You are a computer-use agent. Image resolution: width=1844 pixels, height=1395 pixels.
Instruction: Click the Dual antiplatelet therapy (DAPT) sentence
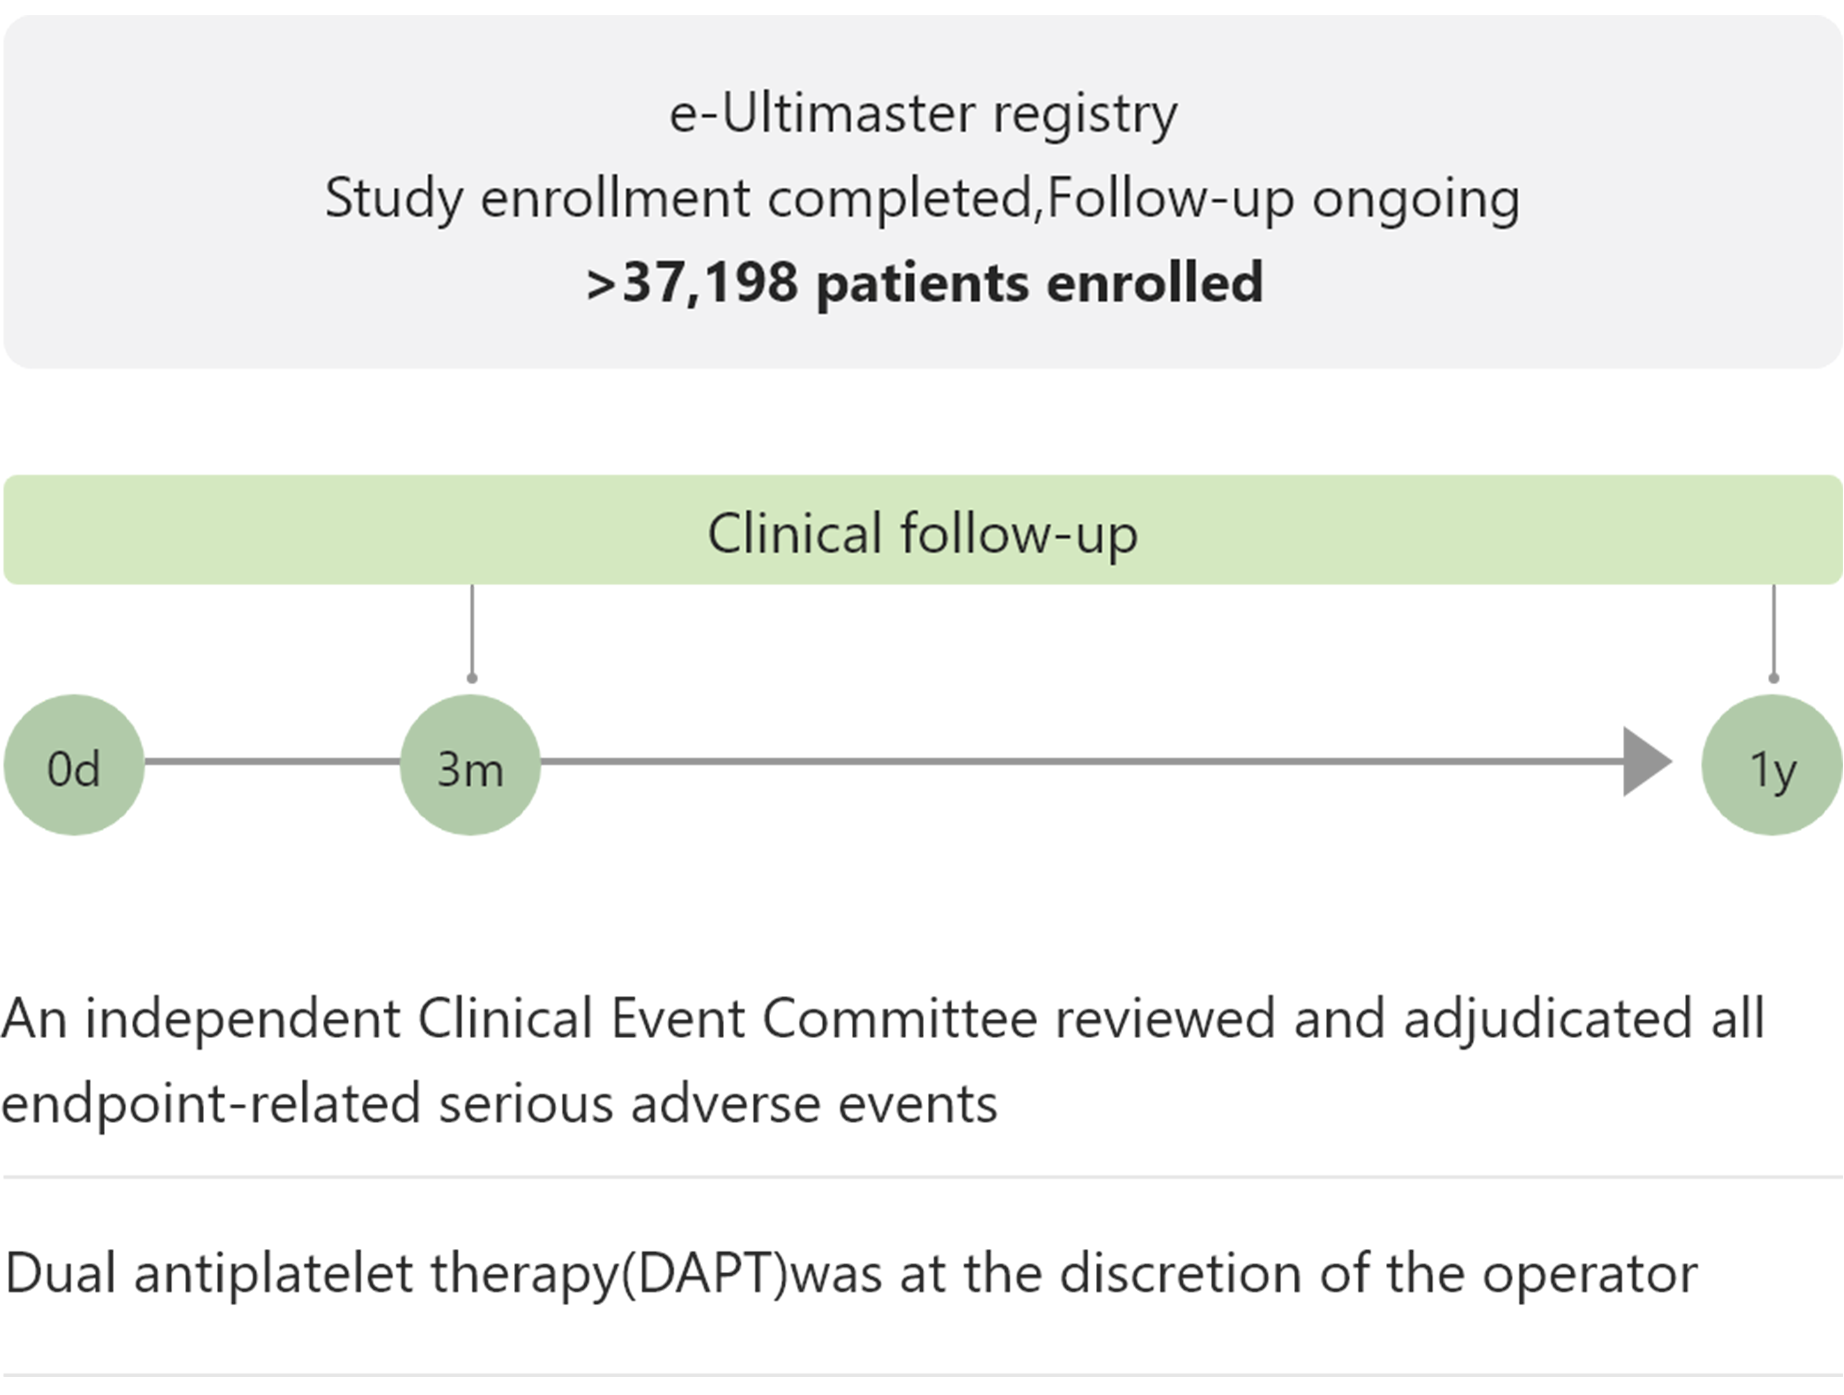point(851,1274)
